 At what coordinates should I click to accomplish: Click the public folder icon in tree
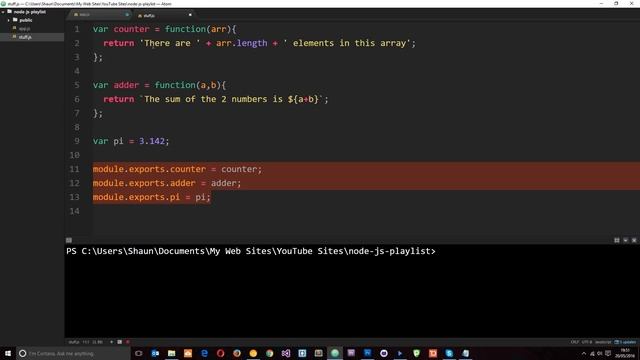tap(15, 20)
